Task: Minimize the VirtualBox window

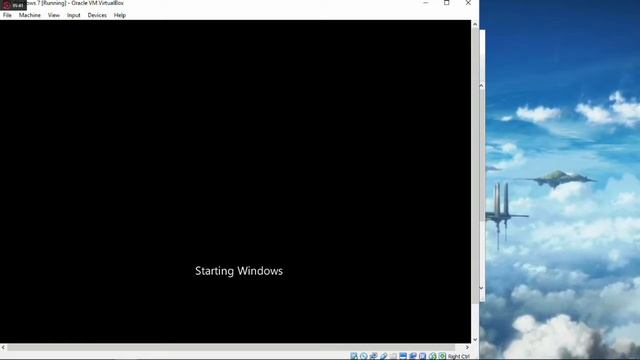Action: coord(426,3)
